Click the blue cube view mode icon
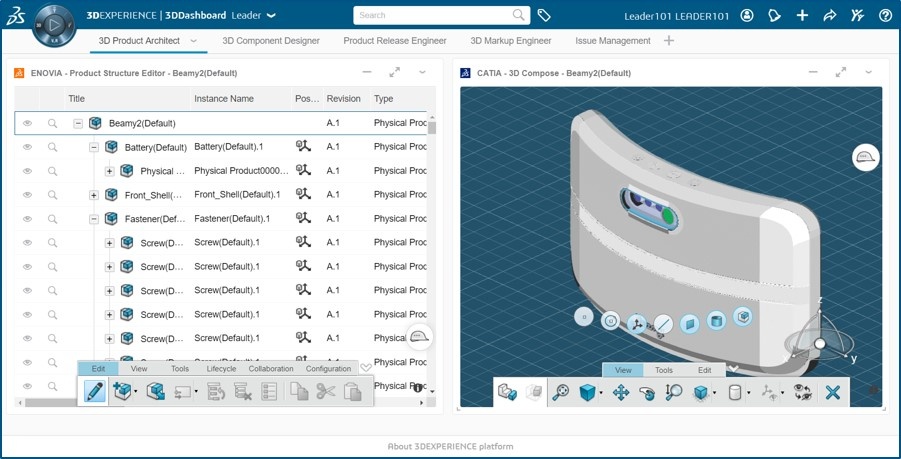901x459 pixels. (x=587, y=393)
